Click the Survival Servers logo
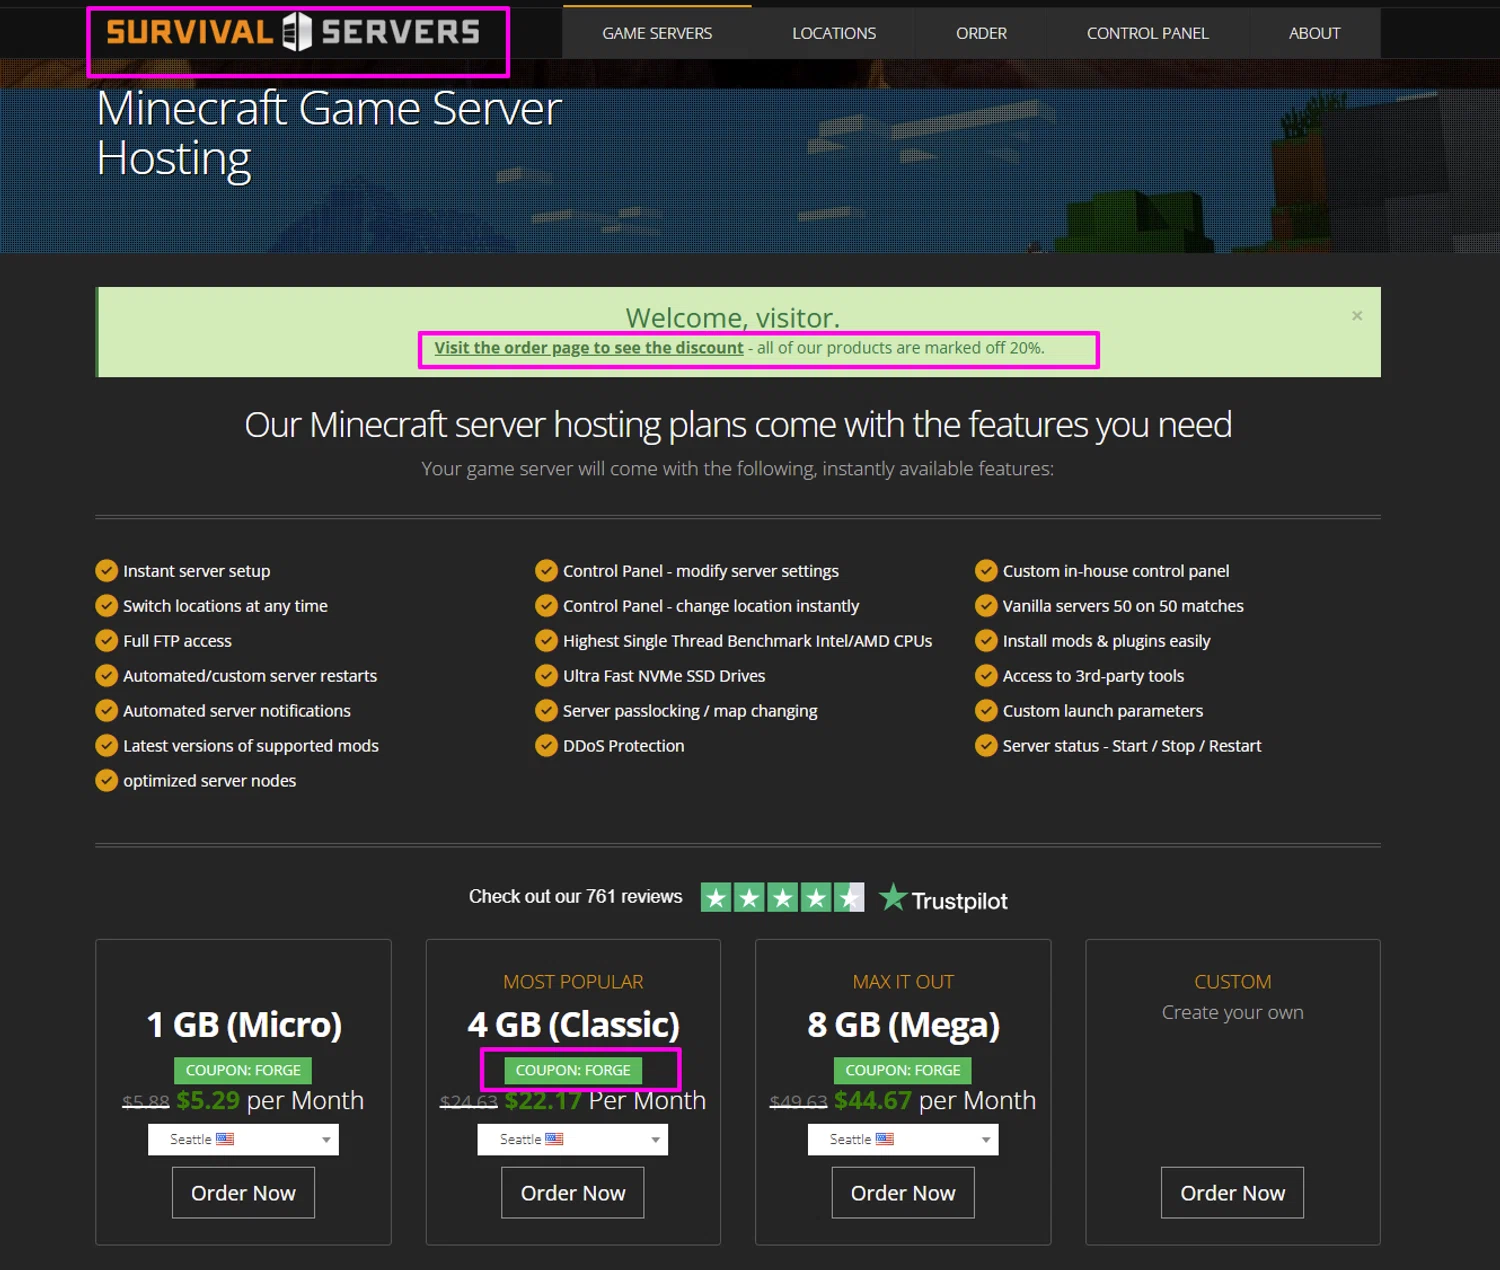 pos(293,32)
